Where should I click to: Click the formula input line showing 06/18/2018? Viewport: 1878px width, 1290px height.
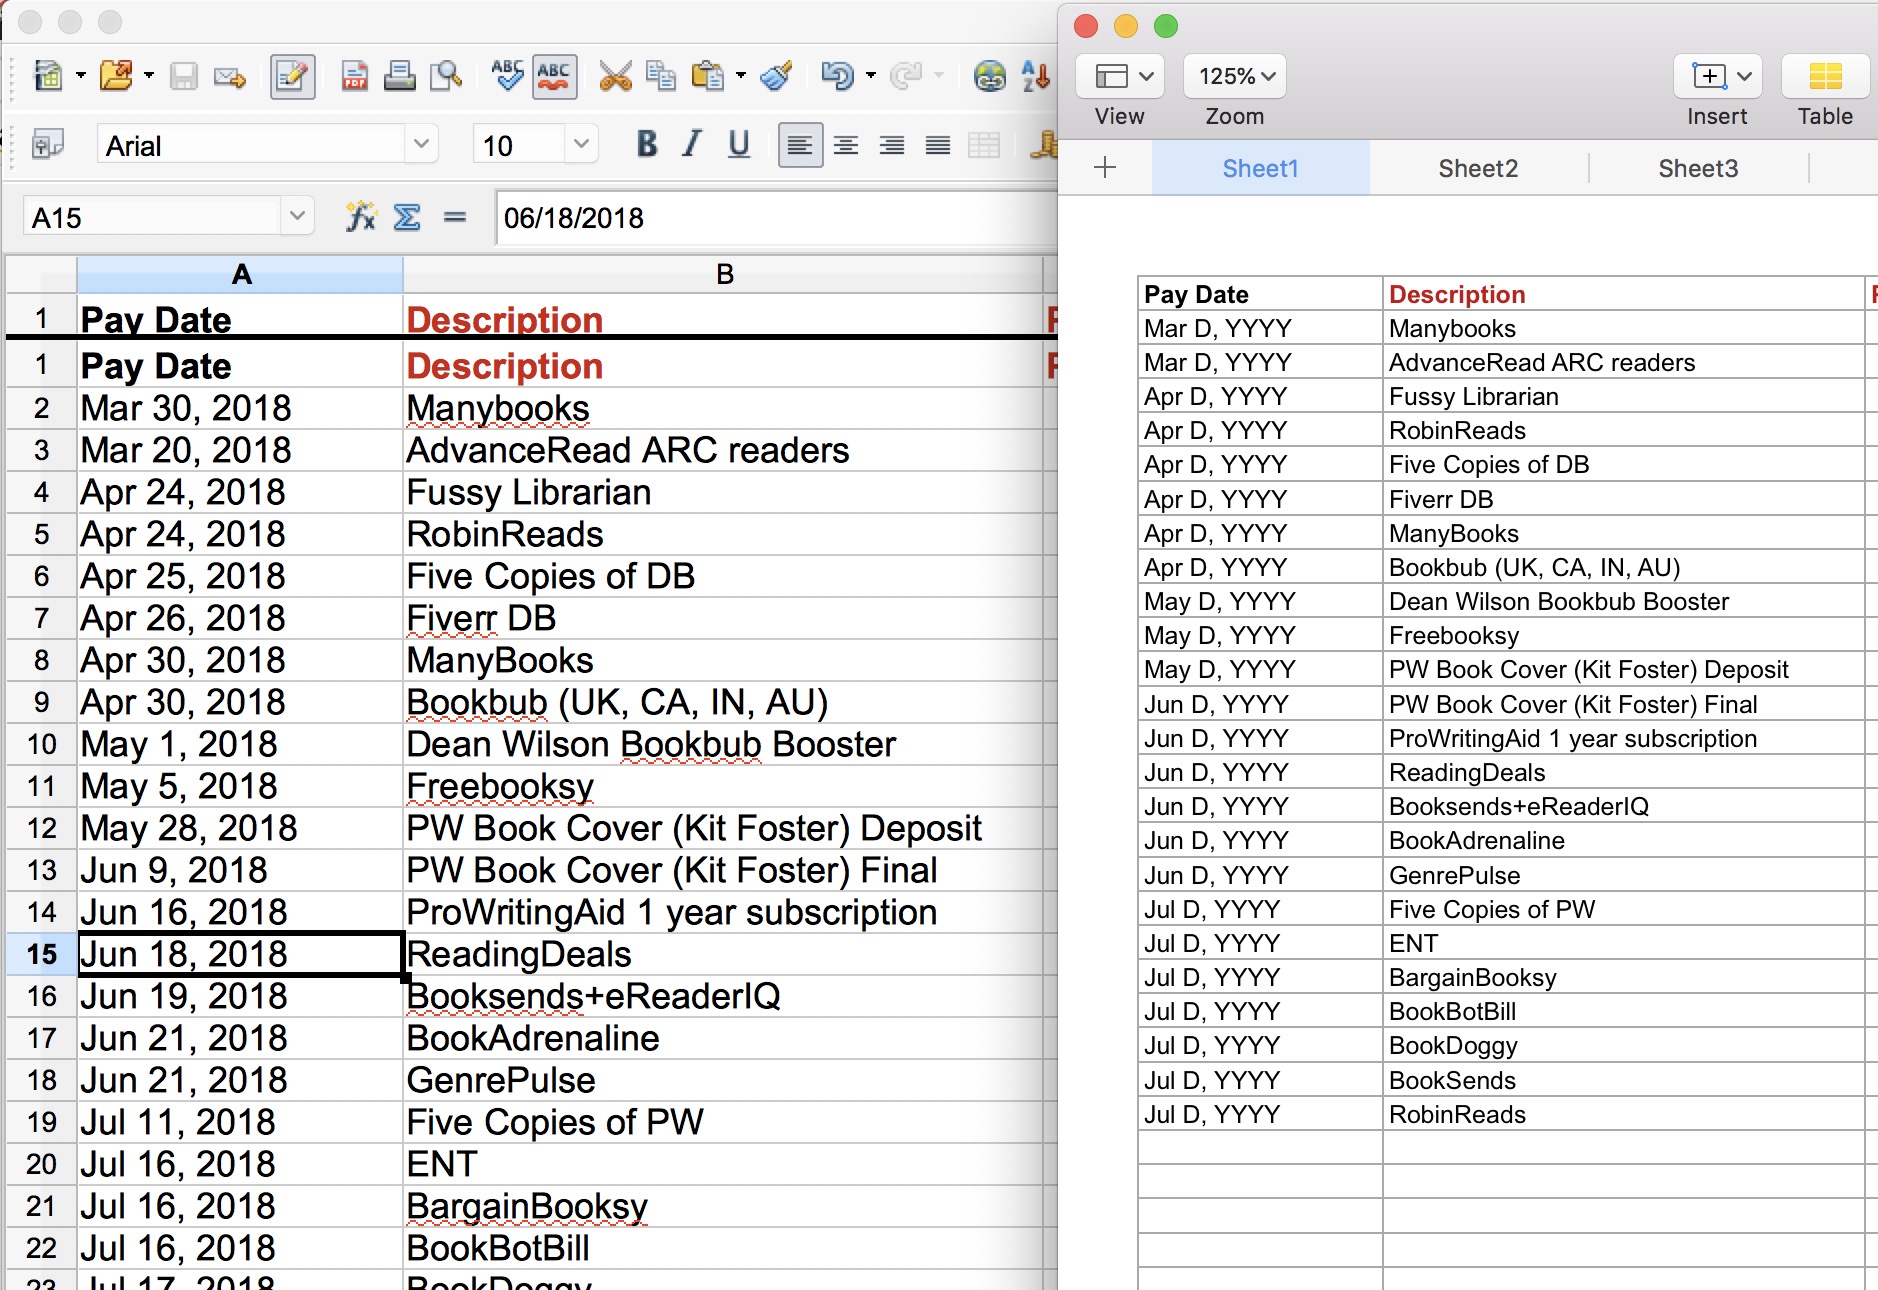[776, 217]
